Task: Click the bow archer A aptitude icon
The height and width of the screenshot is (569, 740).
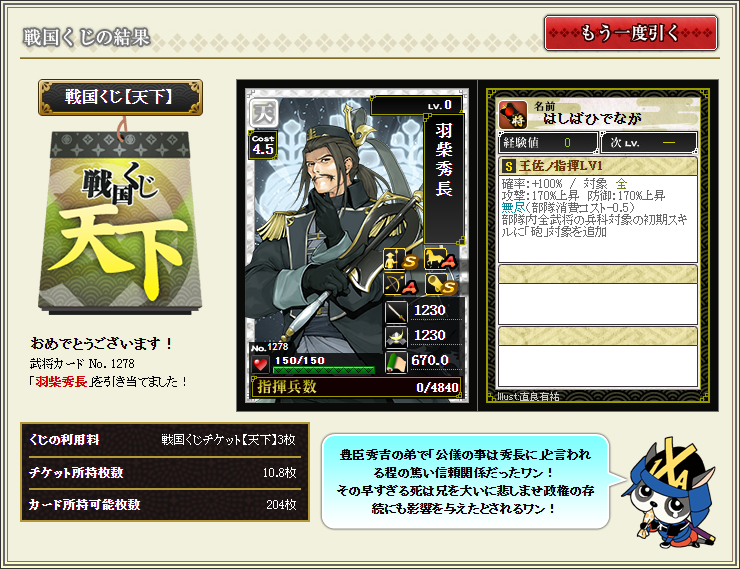Action: [400, 284]
